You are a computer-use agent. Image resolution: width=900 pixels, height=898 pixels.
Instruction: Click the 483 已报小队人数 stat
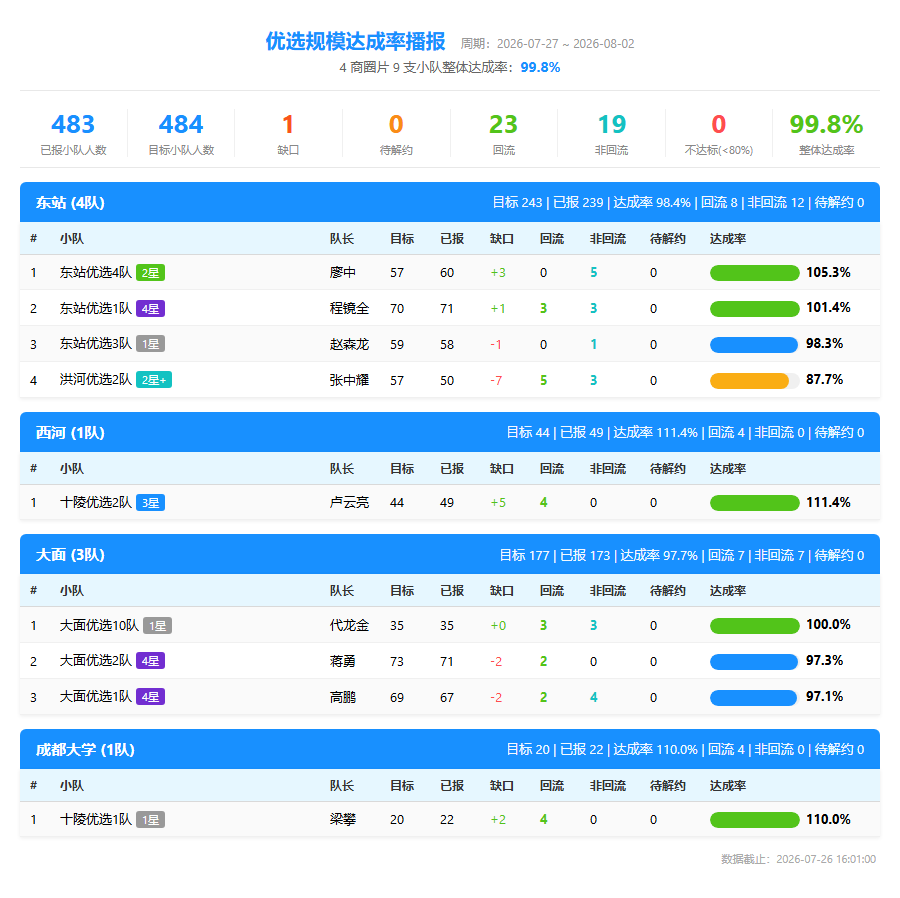point(73,134)
